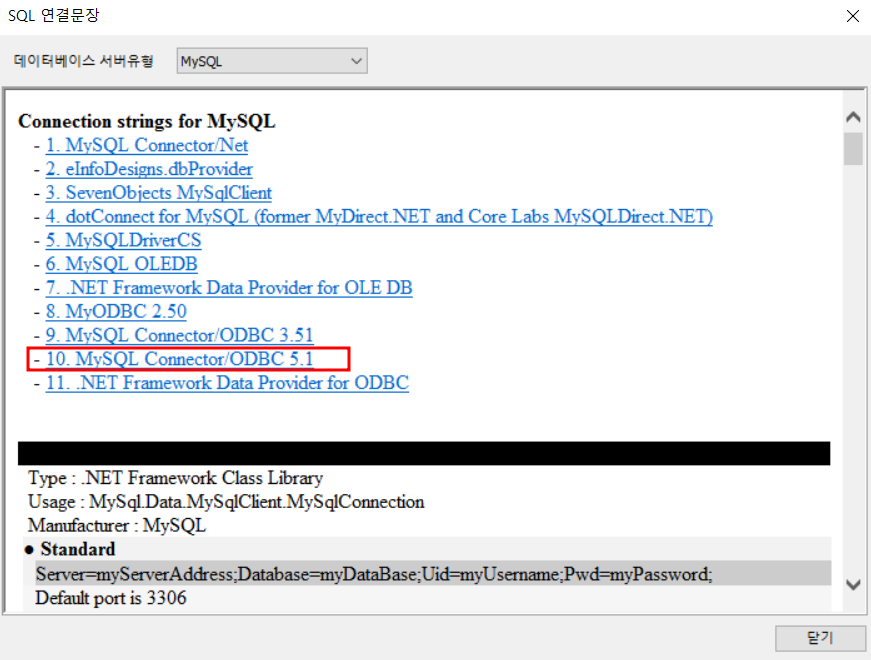Open 11. .NET Framework Data Provider for ODBC
Image resolution: width=871 pixels, height=660 pixels.
tap(227, 383)
